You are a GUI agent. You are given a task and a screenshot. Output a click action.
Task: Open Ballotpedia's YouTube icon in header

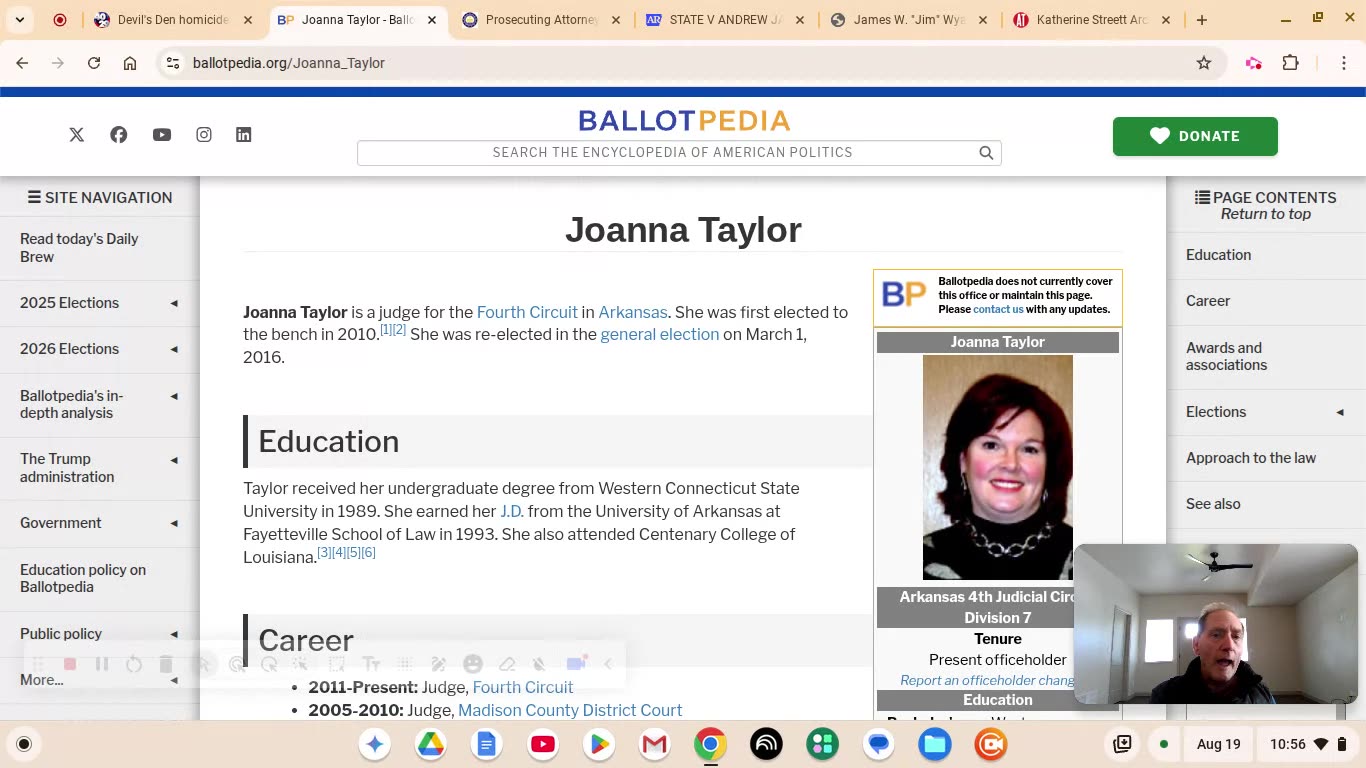[162, 135]
